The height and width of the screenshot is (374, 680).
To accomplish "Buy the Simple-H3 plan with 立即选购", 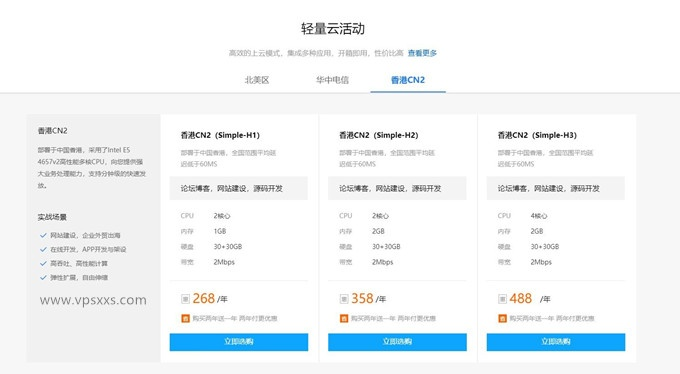I will point(556,342).
